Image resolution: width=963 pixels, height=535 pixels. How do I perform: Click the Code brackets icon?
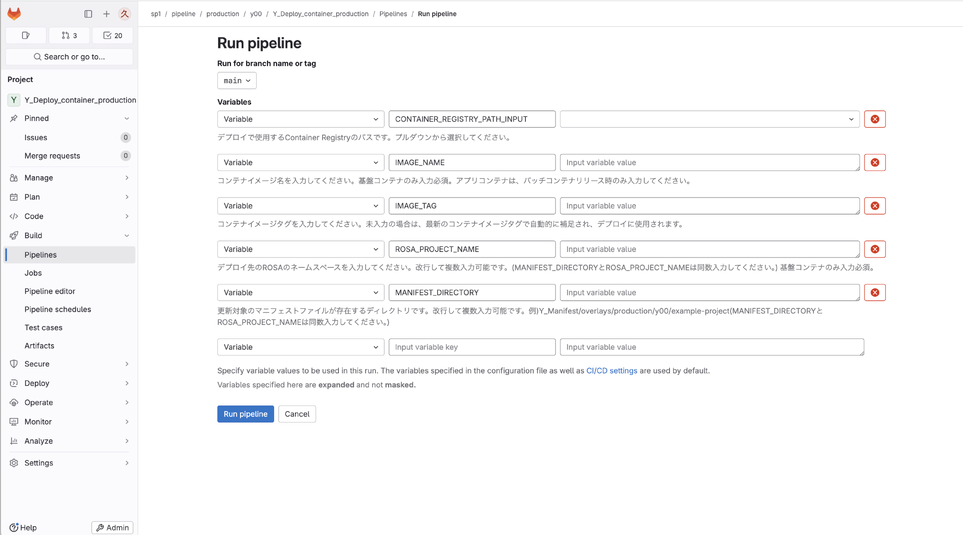pyautogui.click(x=14, y=216)
